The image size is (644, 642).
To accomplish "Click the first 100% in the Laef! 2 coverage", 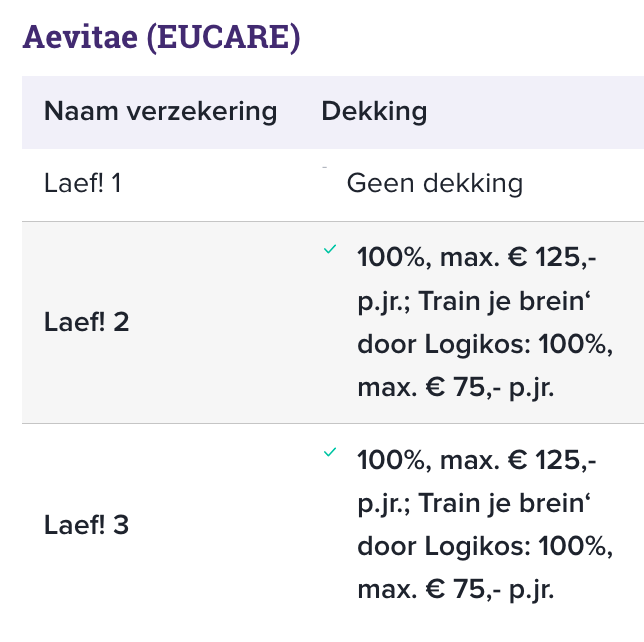I will click(390, 258).
